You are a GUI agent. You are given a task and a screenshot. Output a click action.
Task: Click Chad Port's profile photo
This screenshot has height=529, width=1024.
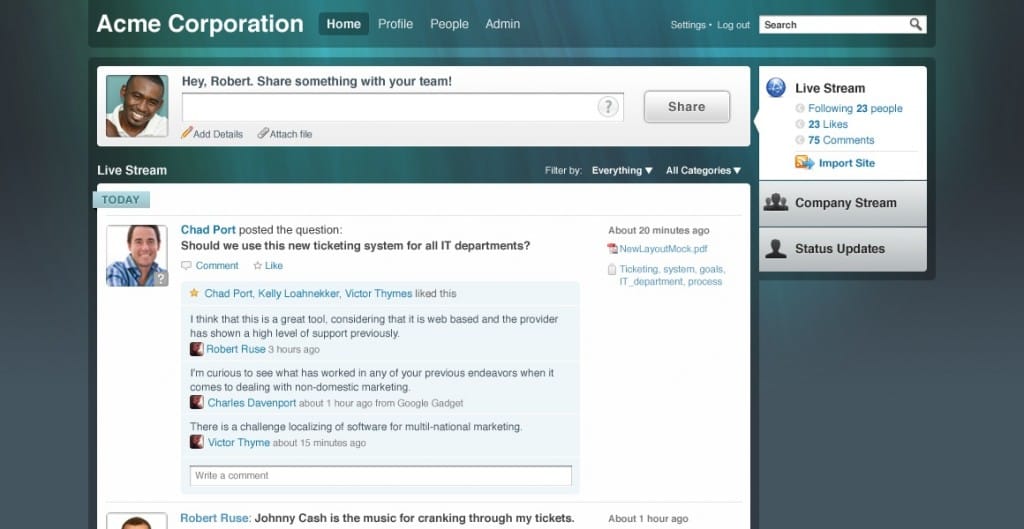pos(136,255)
